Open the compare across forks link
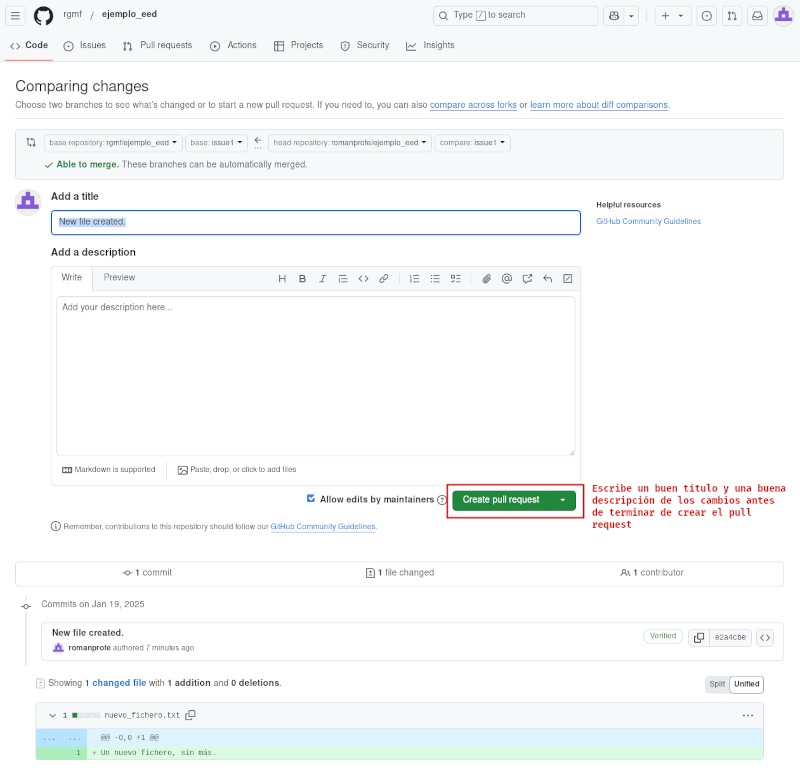The width and height of the screenshot is (800, 771). pos(473,104)
